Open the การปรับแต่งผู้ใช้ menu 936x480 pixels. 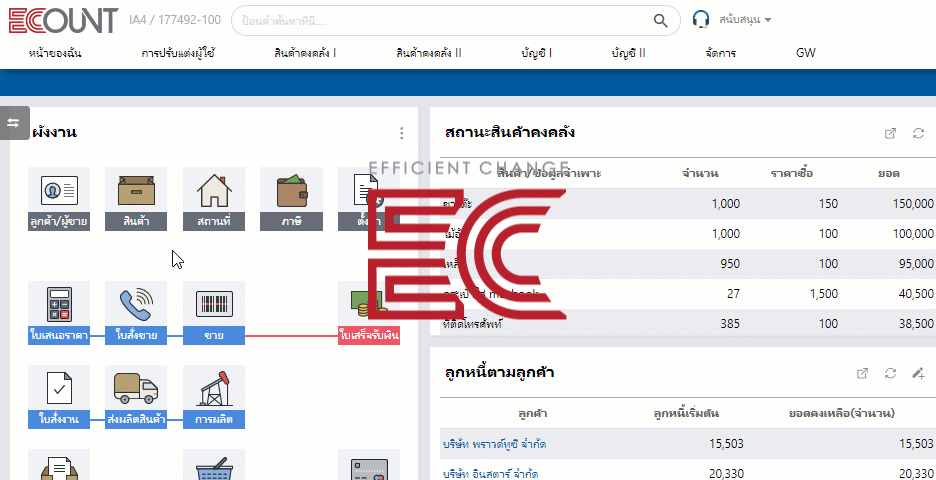(x=178, y=53)
